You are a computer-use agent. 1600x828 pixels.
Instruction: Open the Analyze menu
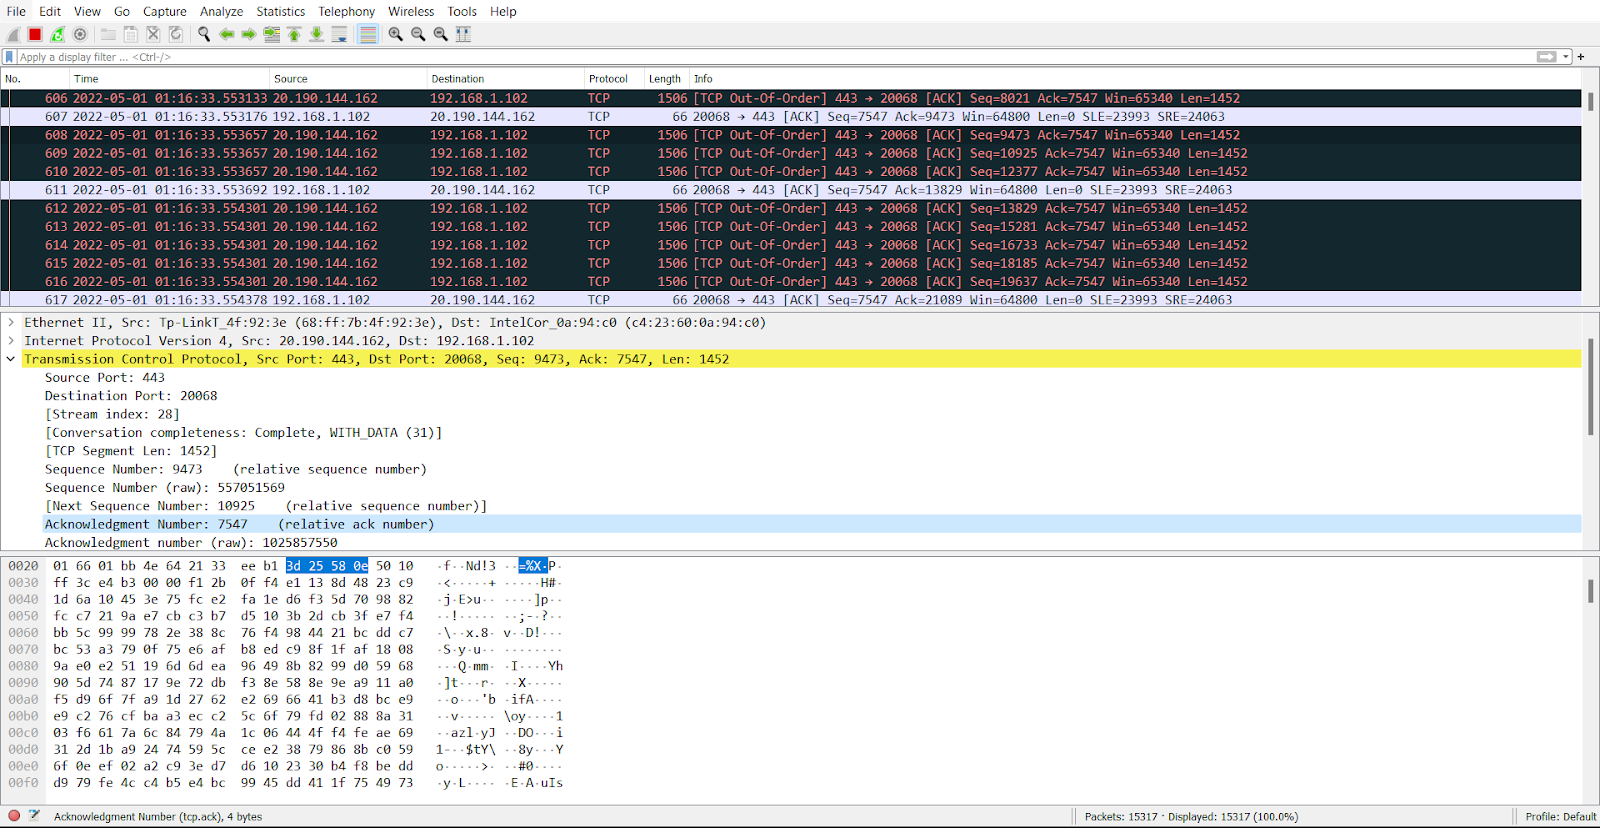(221, 11)
